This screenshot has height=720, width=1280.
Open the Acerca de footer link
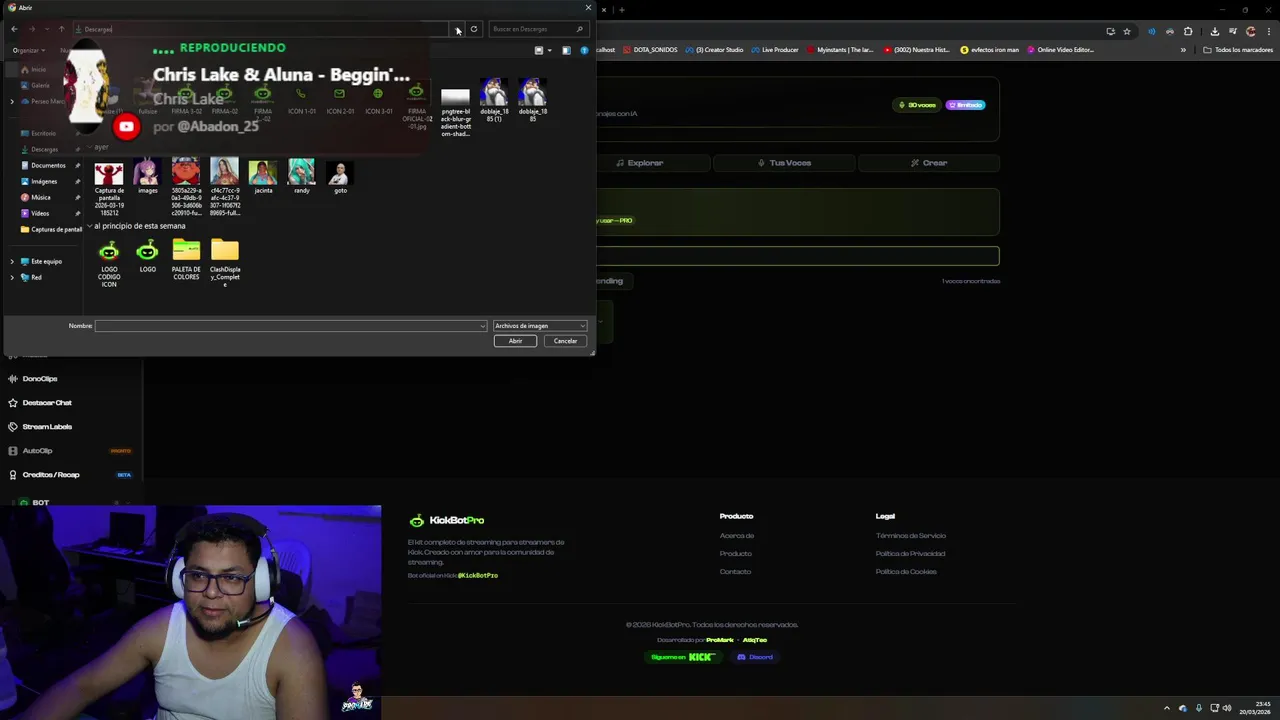(737, 536)
